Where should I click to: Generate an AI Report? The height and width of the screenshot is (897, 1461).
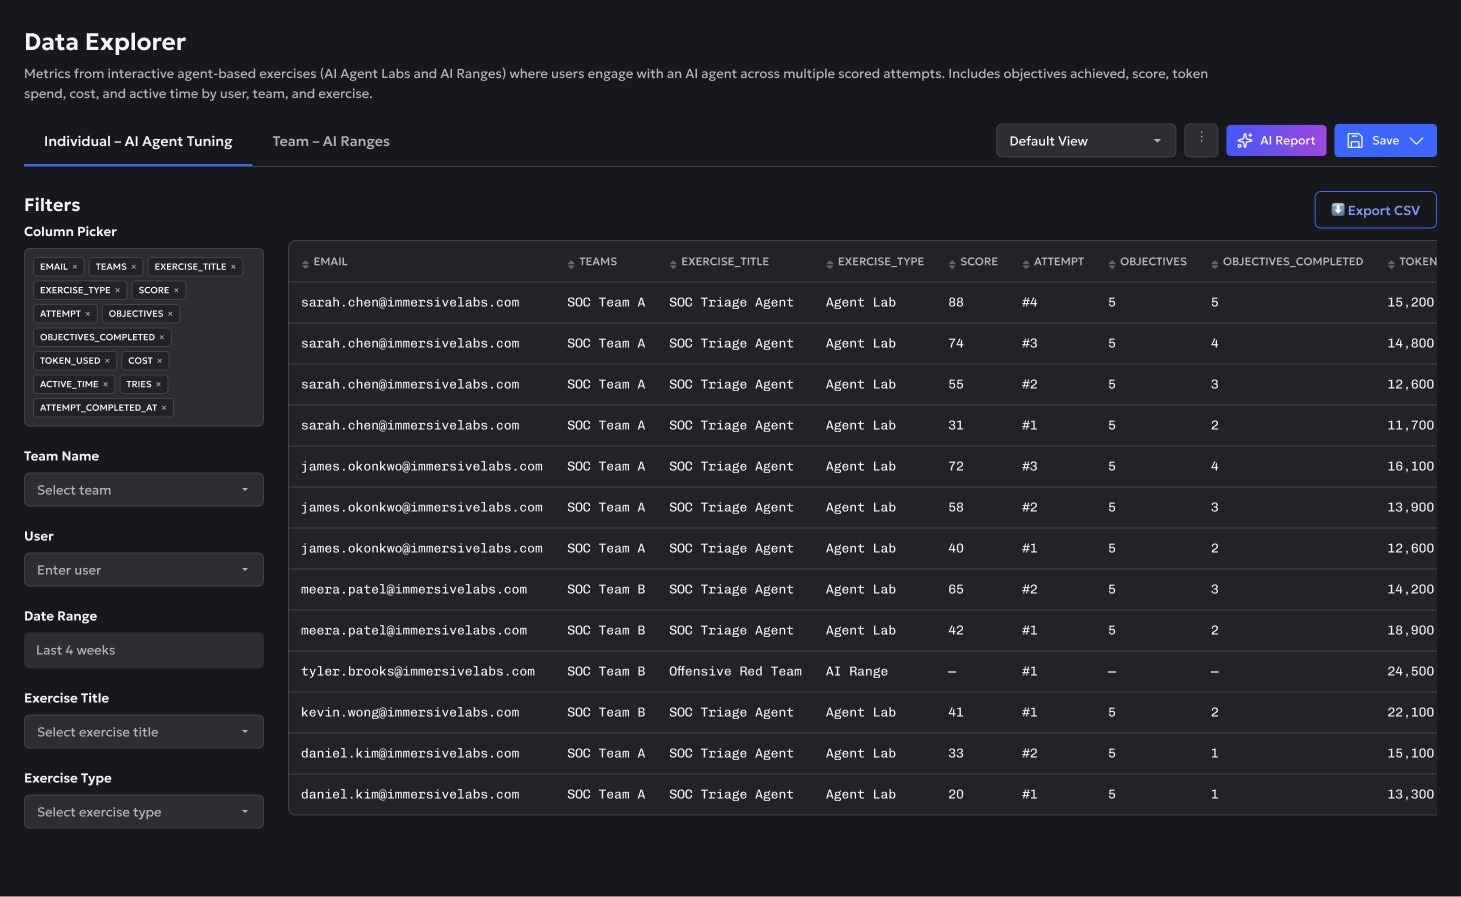[x=1276, y=141]
